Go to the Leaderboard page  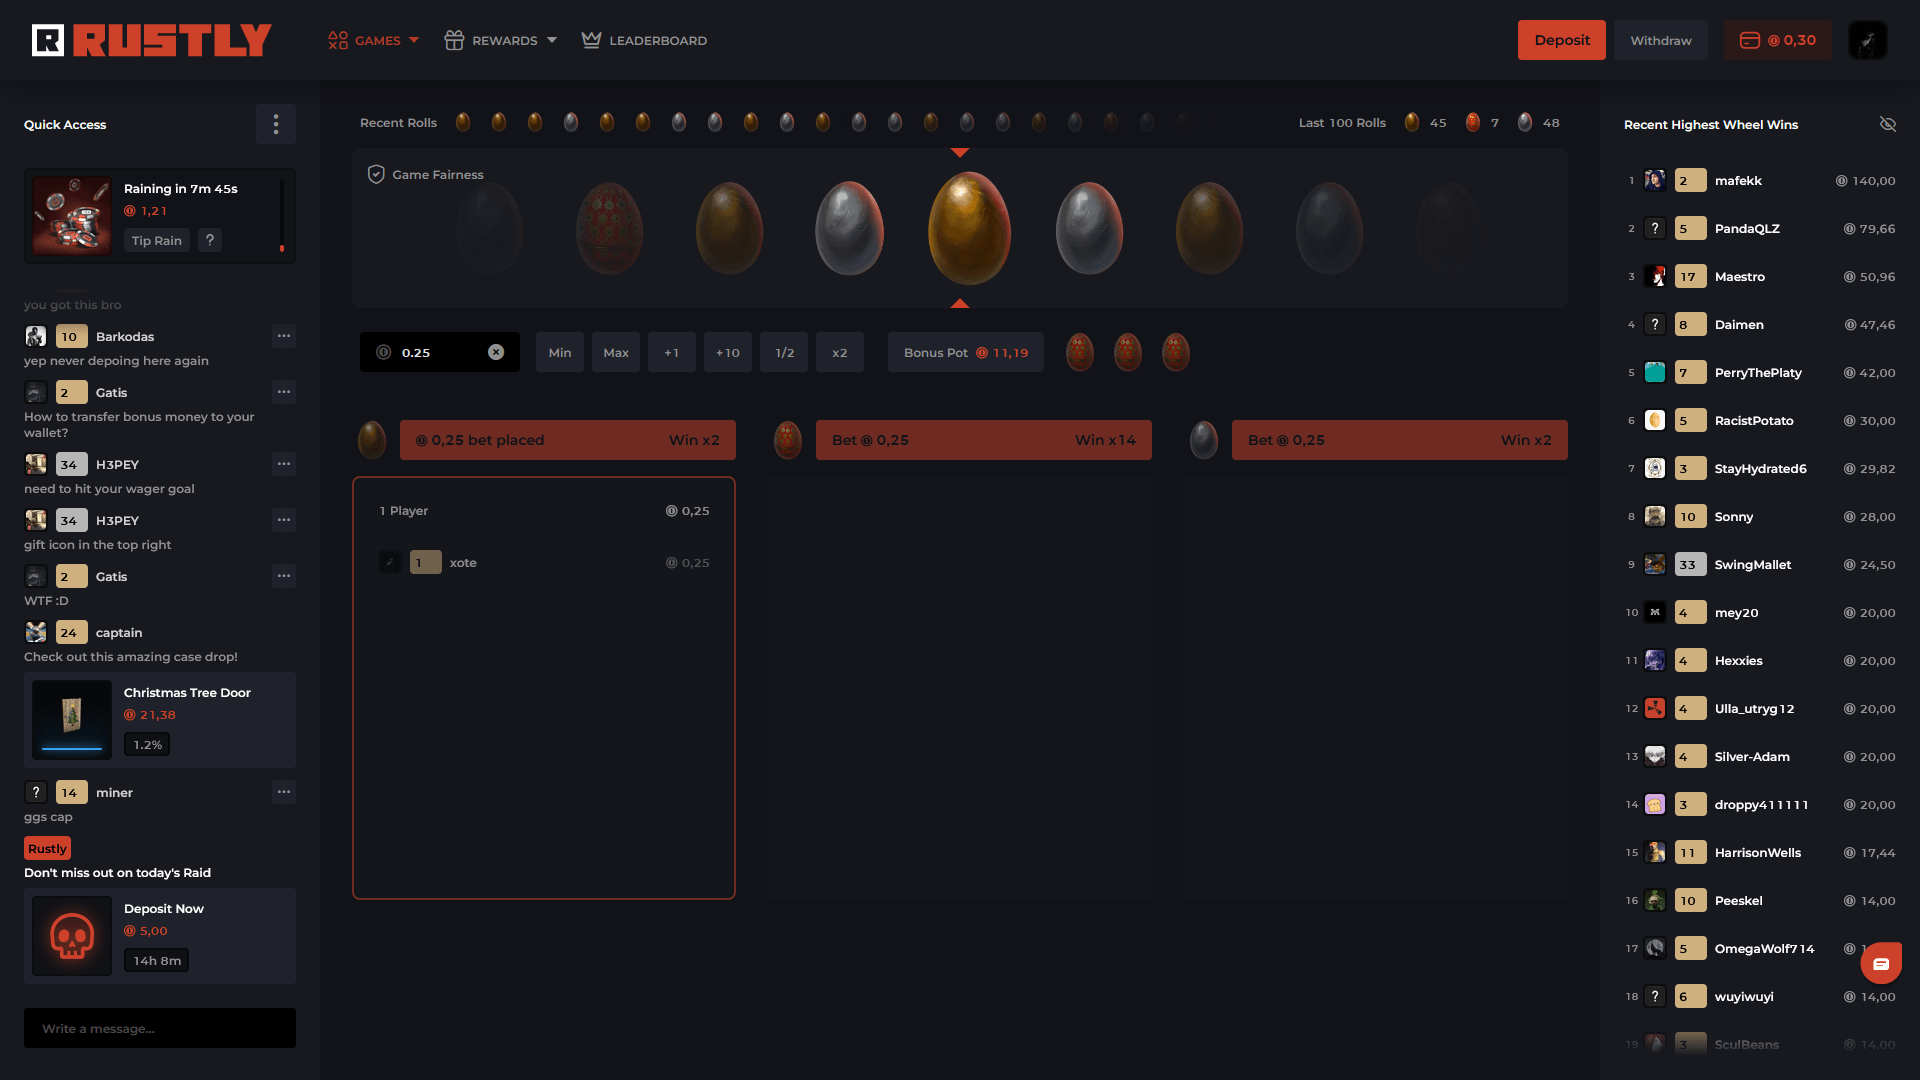644,40
